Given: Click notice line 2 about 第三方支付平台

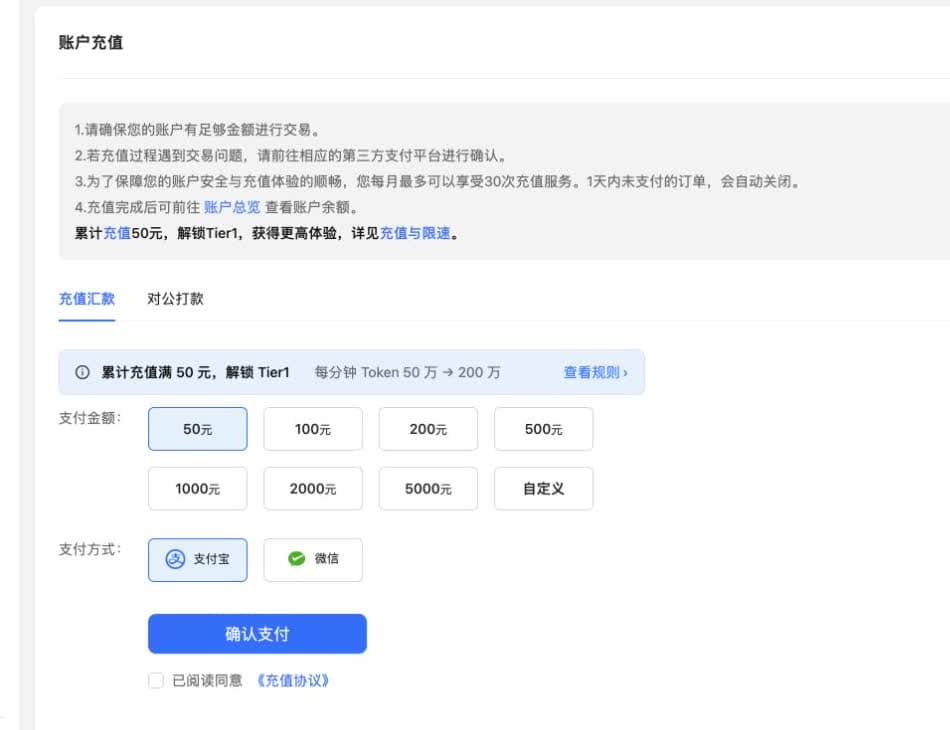Looking at the screenshot, I should [290, 156].
